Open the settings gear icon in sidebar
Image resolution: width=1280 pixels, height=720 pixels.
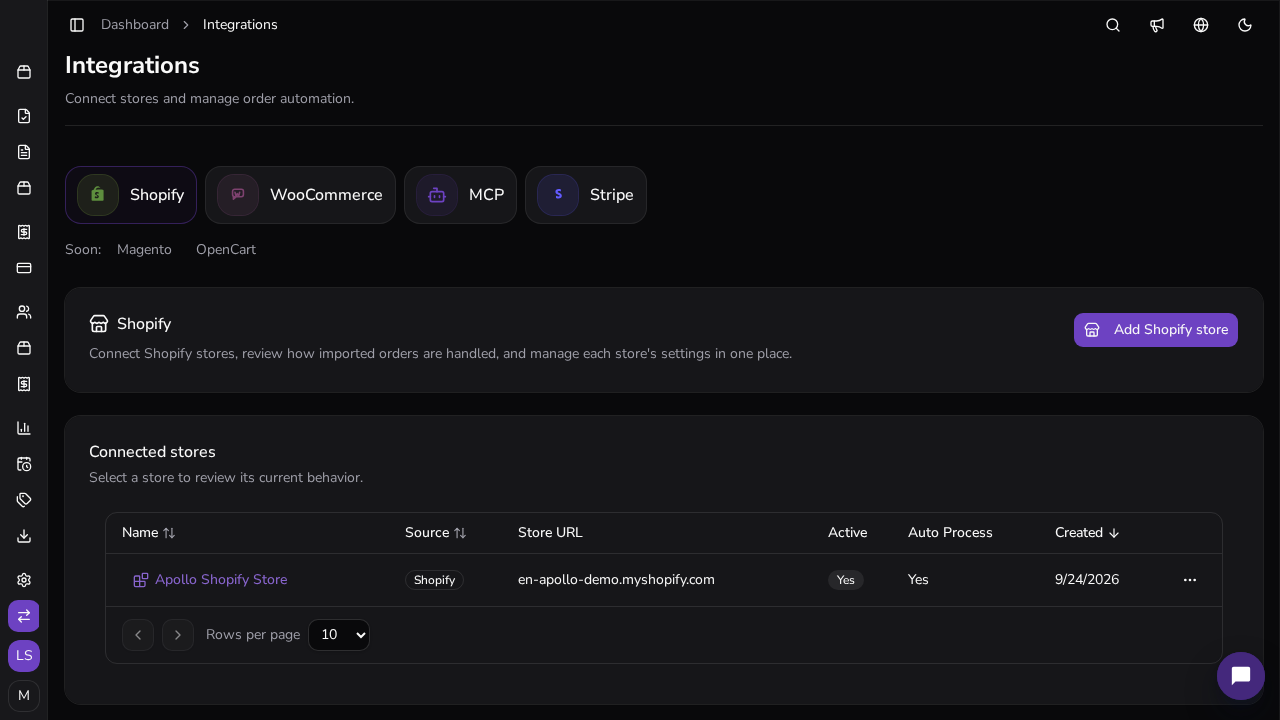coord(24,580)
